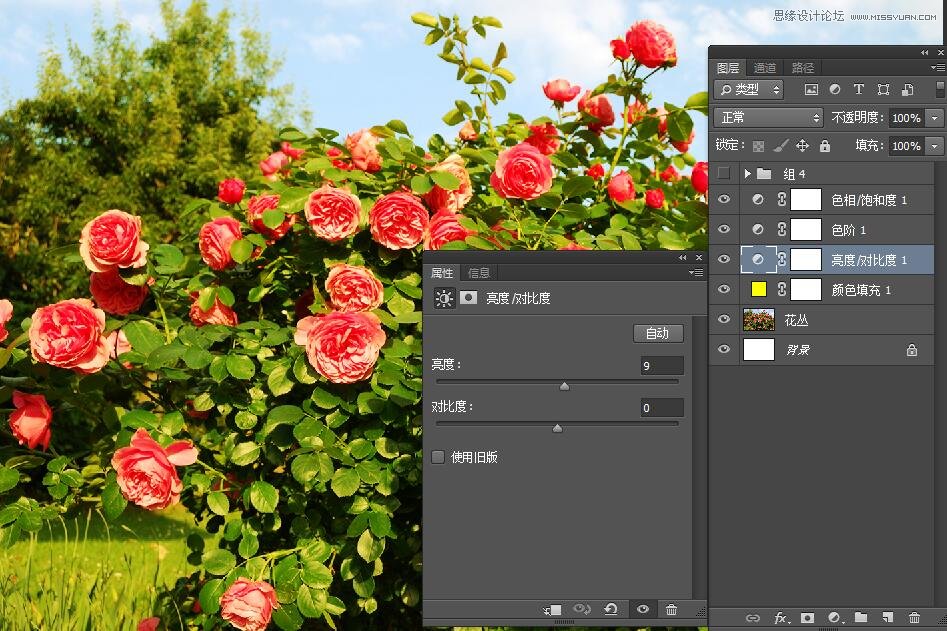Click 填充 100% field
The width and height of the screenshot is (947, 631).
pos(907,146)
